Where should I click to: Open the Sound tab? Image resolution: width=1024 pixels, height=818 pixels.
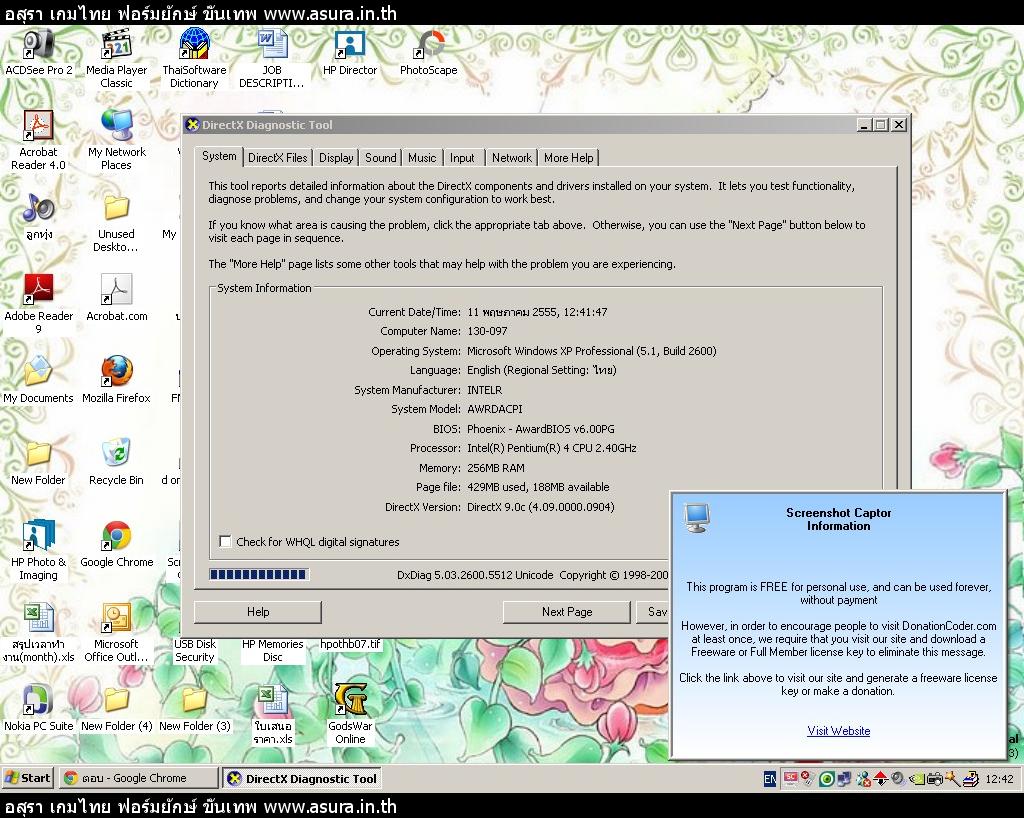pyautogui.click(x=381, y=158)
